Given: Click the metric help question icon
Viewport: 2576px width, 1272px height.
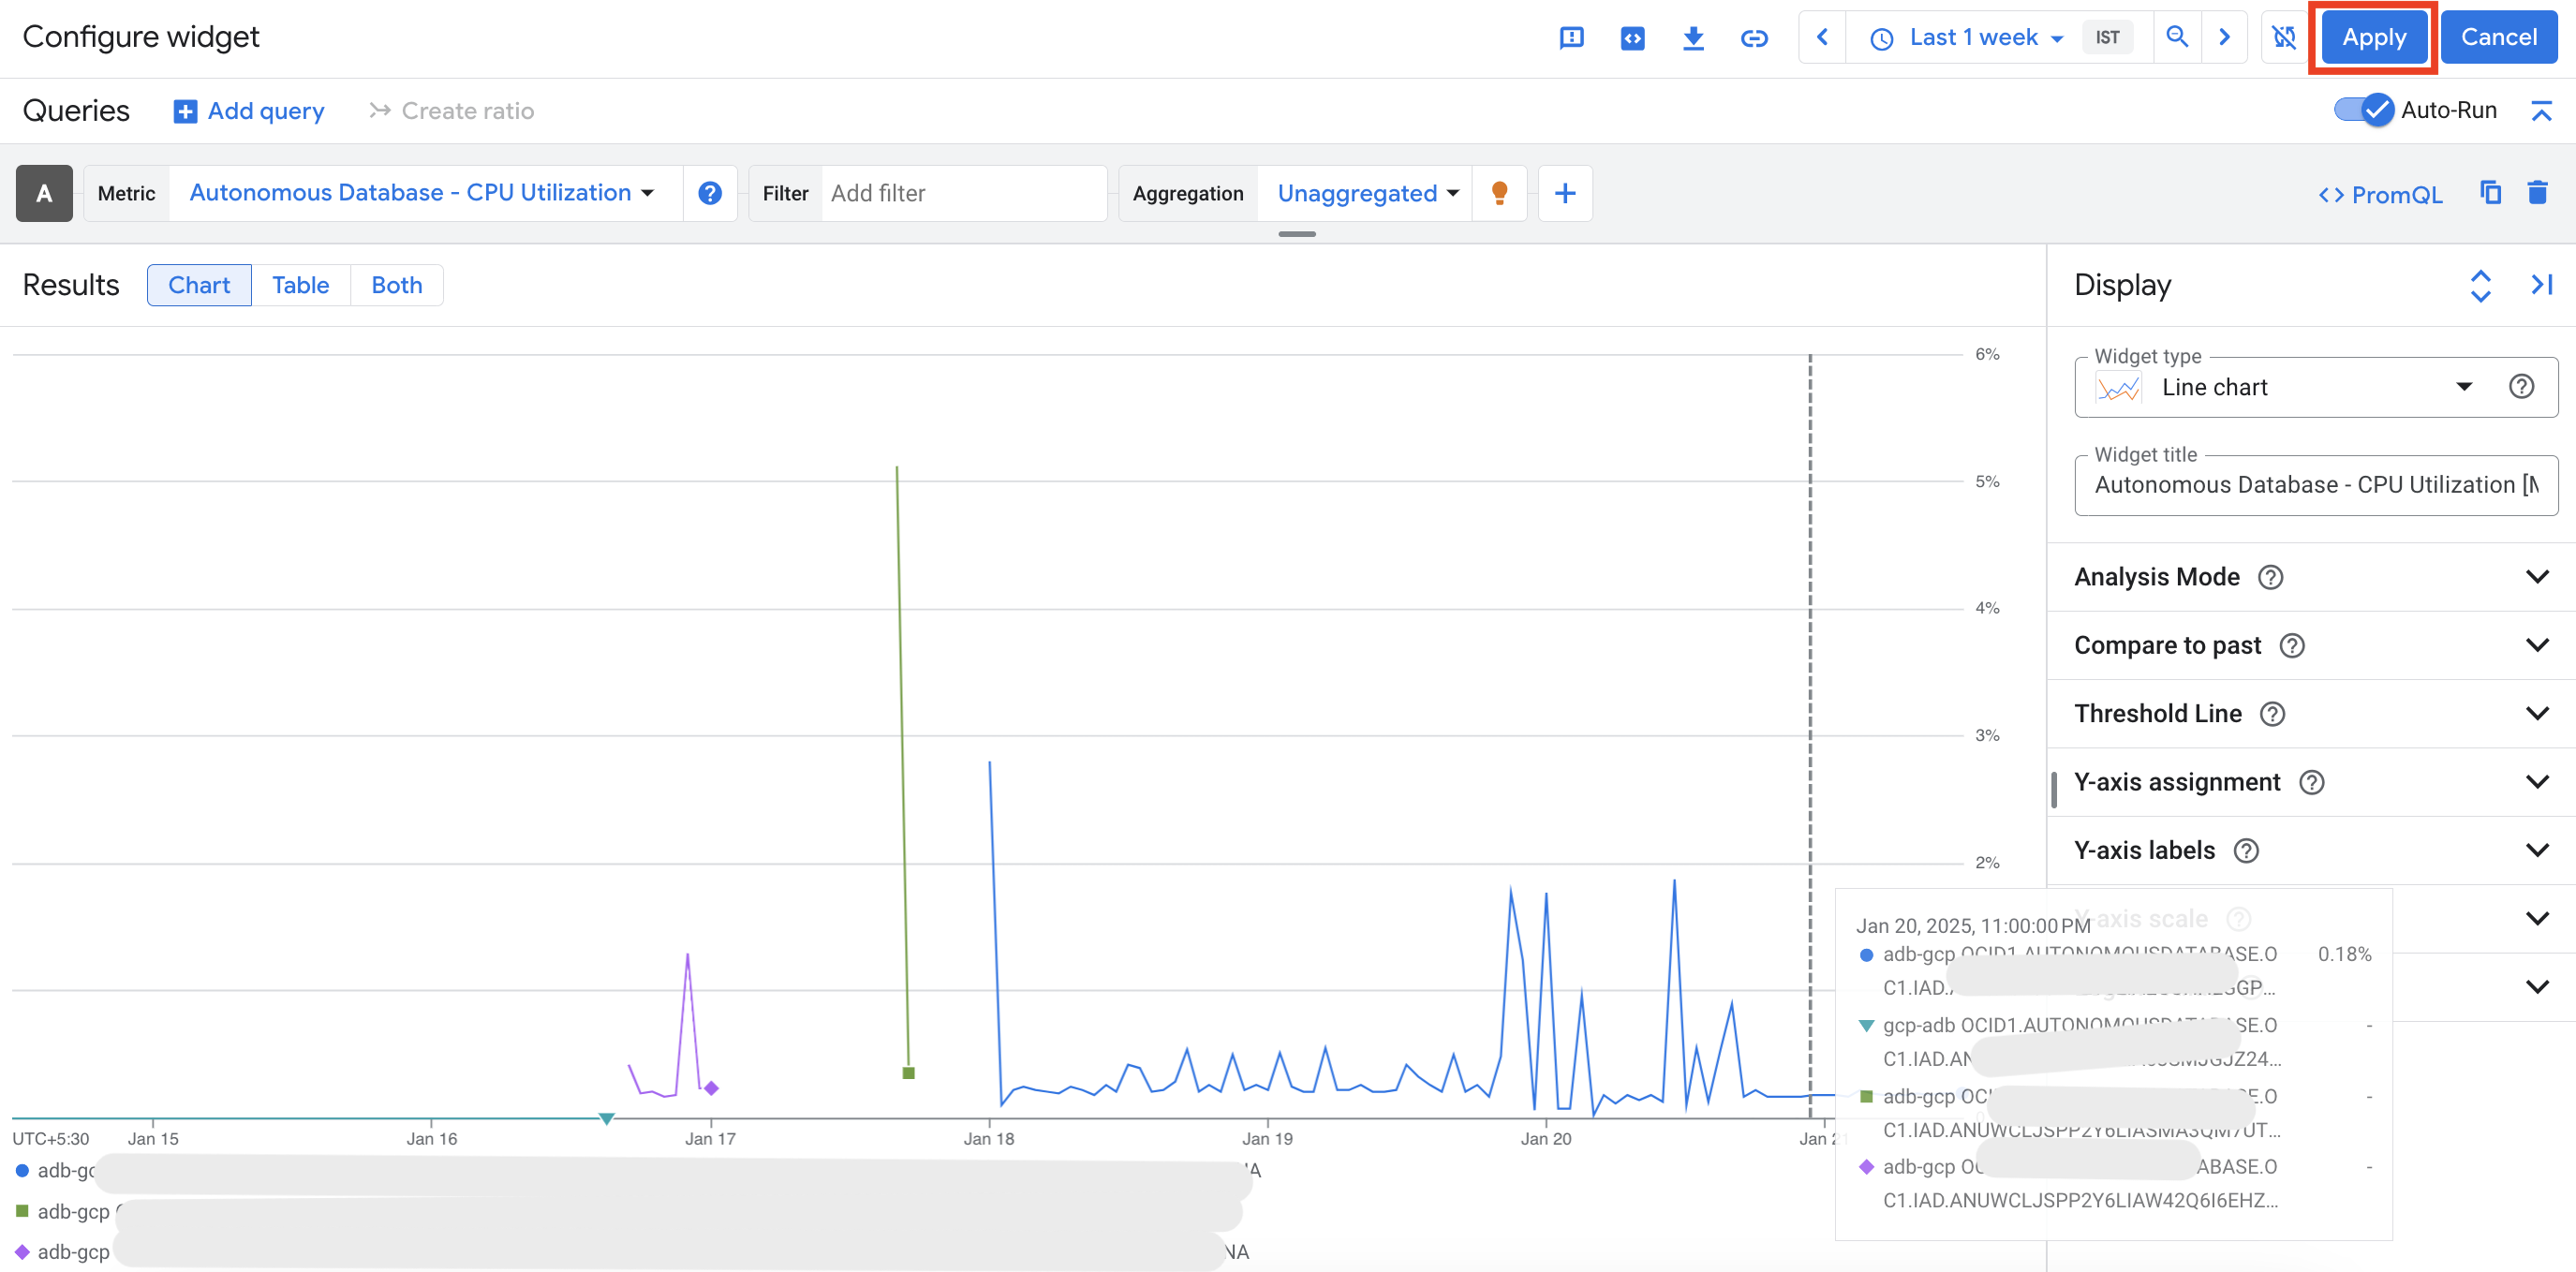Looking at the screenshot, I should (x=710, y=193).
